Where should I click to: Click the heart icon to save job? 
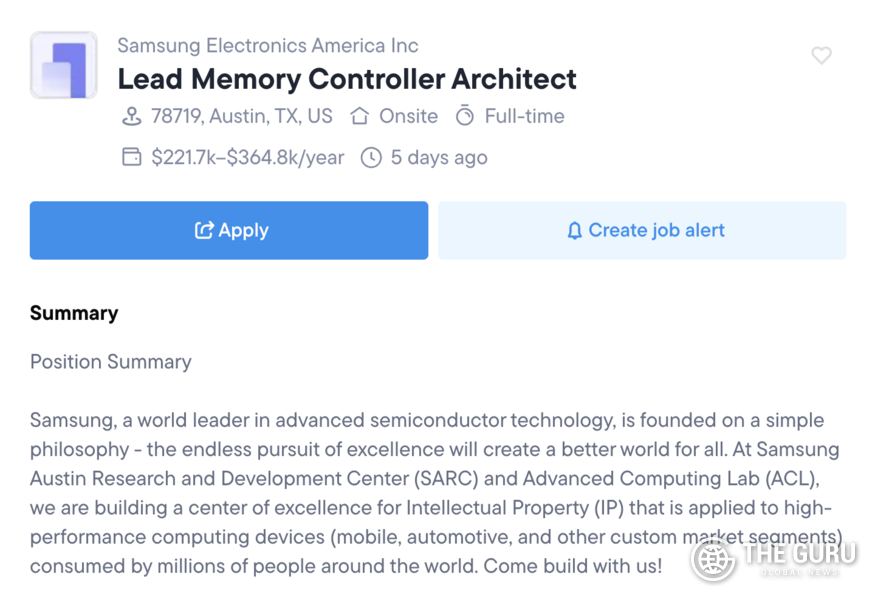[821, 56]
